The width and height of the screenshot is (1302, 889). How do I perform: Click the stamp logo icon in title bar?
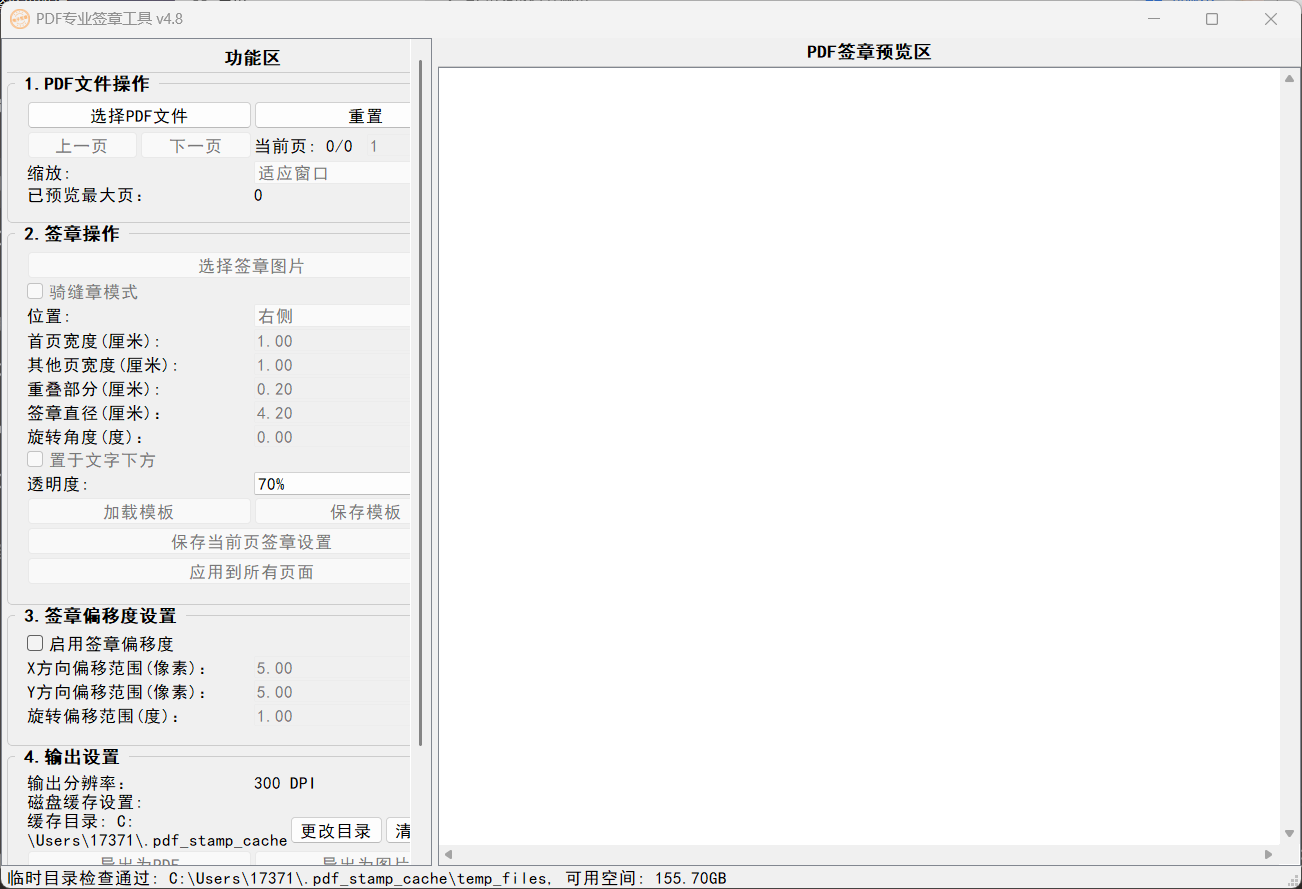[x=19, y=19]
